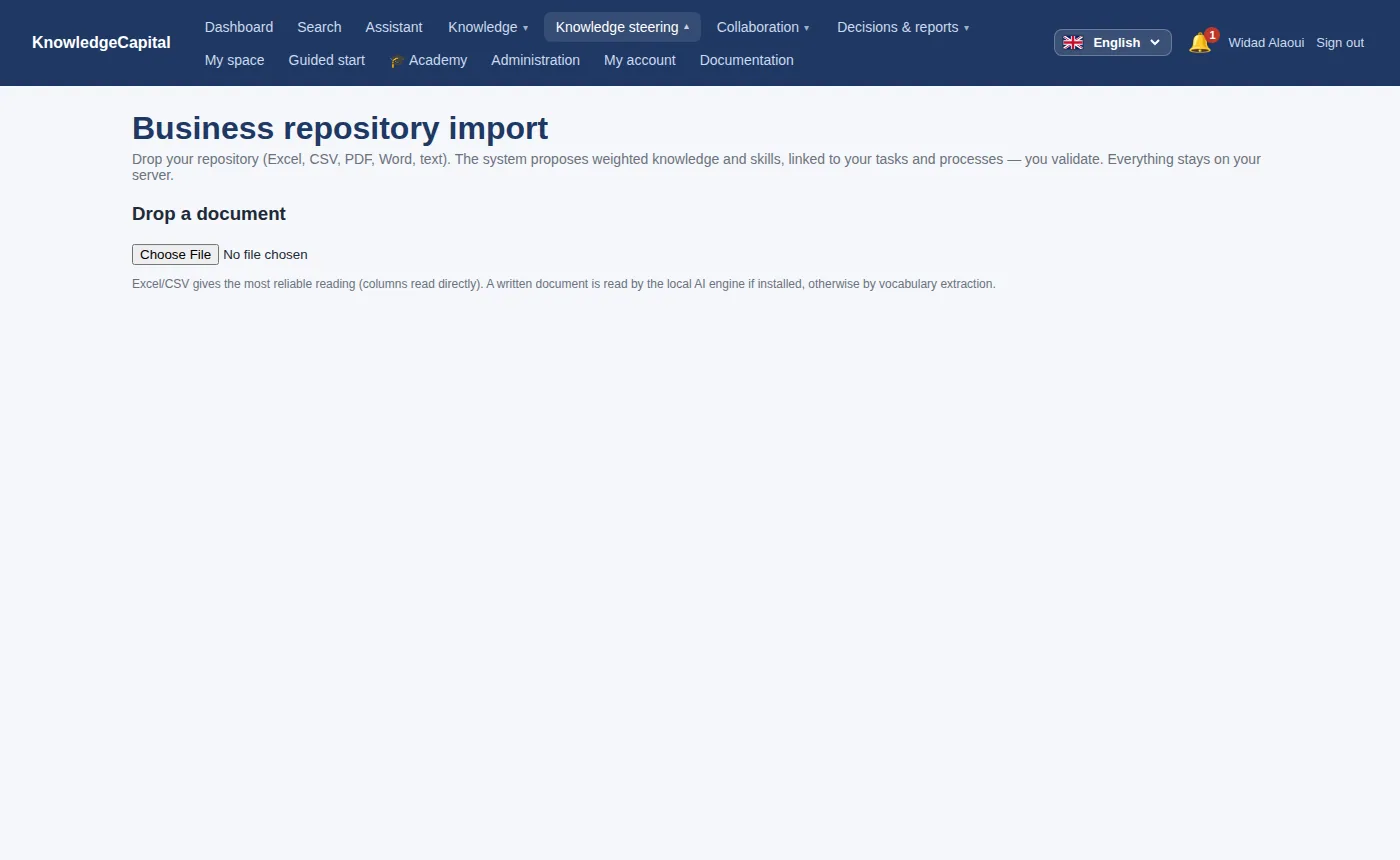Screen dimensions: 1400x860
Task: Click the Sign out link
Action: [x=1340, y=42]
